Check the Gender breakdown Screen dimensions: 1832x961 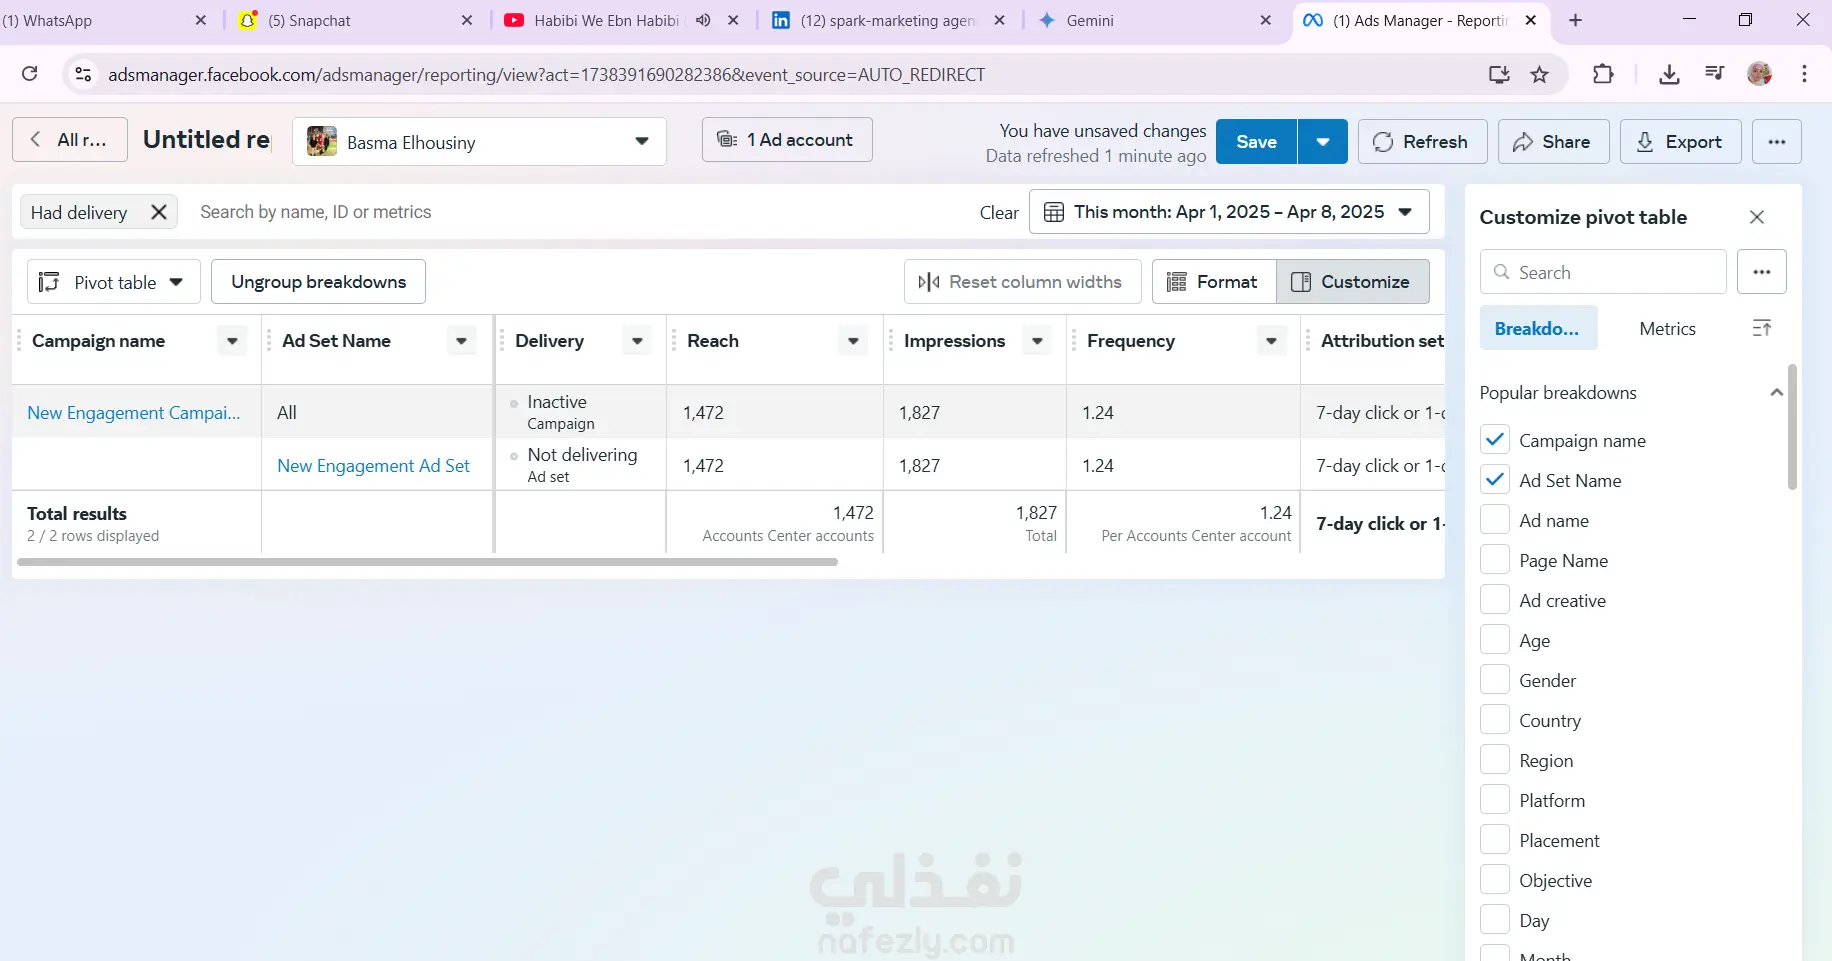click(1495, 680)
